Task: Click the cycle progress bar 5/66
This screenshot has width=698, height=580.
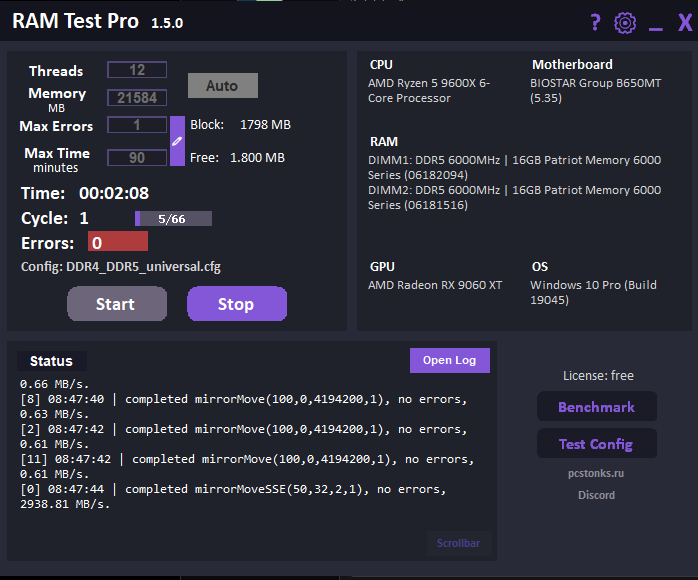Action: click(x=173, y=219)
